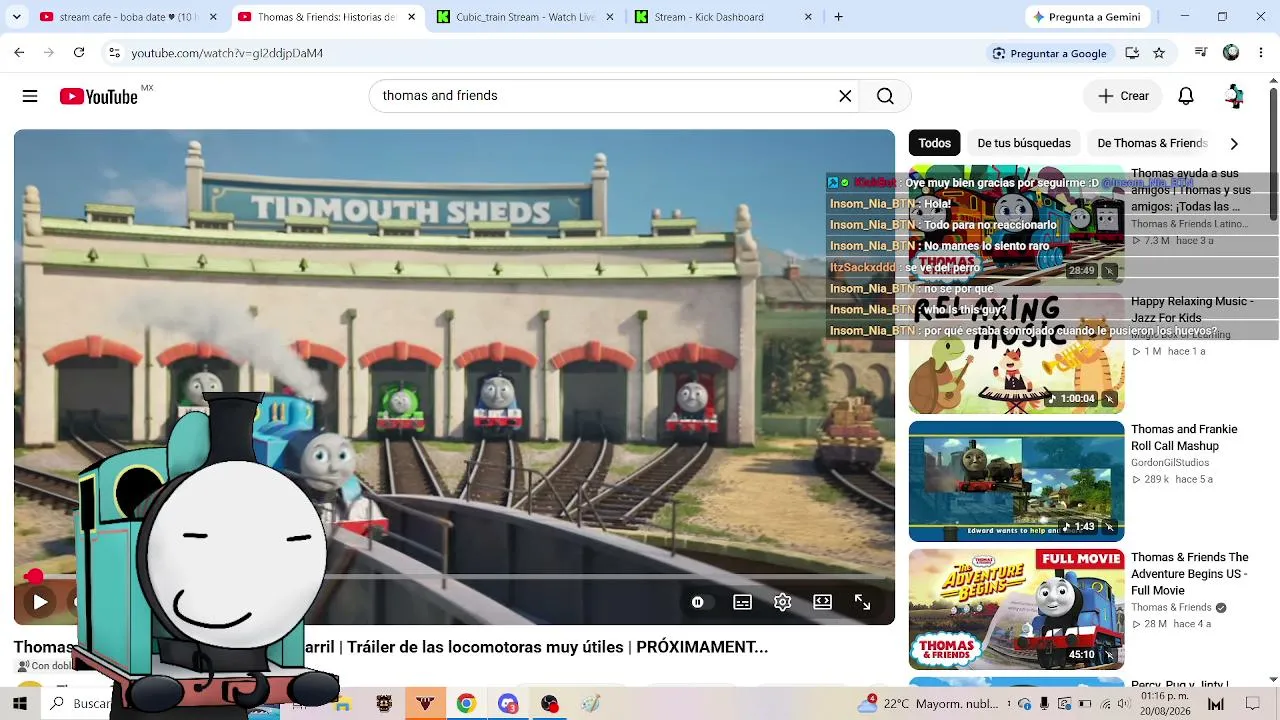The width and height of the screenshot is (1280, 720).
Task: Show more filter chips with right arrow
Action: tap(1234, 143)
